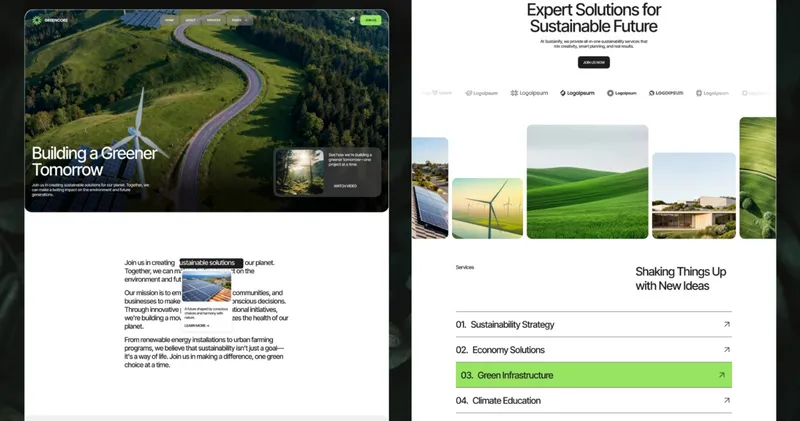
Task: Click Watch Video in the hero card
Action: [345, 186]
